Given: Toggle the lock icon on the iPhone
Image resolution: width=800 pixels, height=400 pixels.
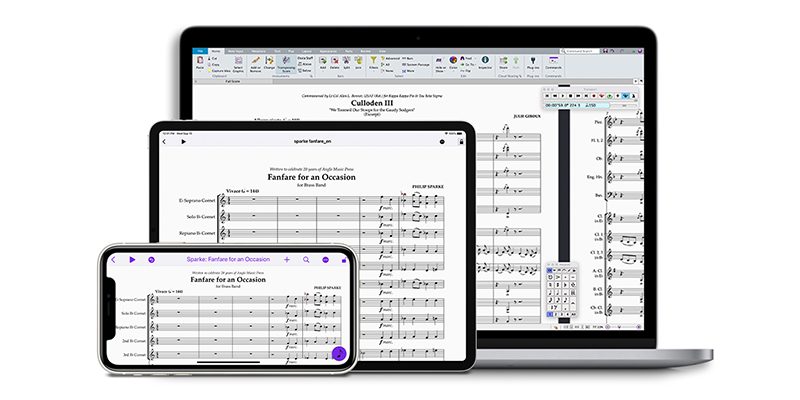Looking at the screenshot, I should 344,260.
